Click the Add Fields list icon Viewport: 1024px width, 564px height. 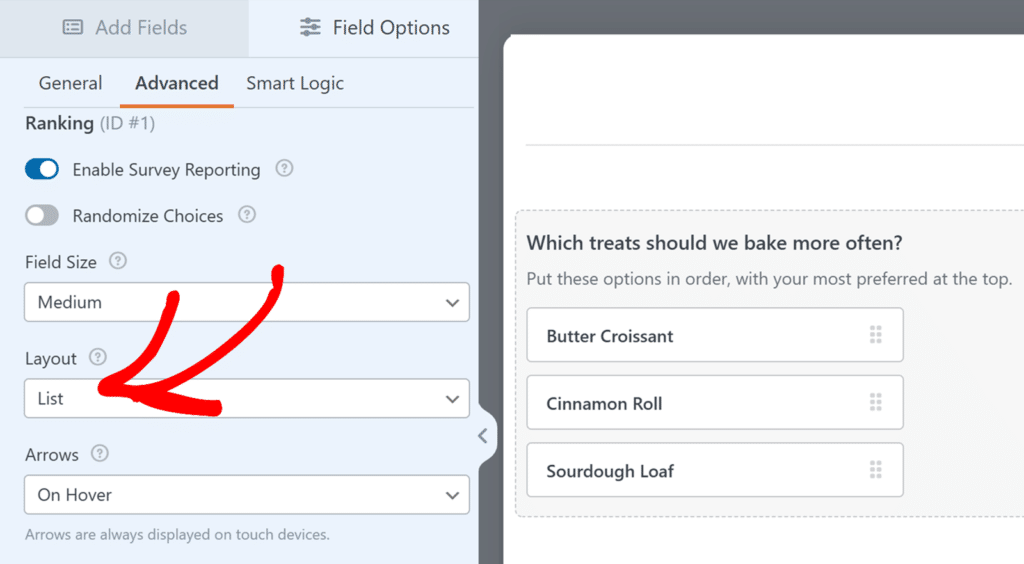[x=72, y=27]
